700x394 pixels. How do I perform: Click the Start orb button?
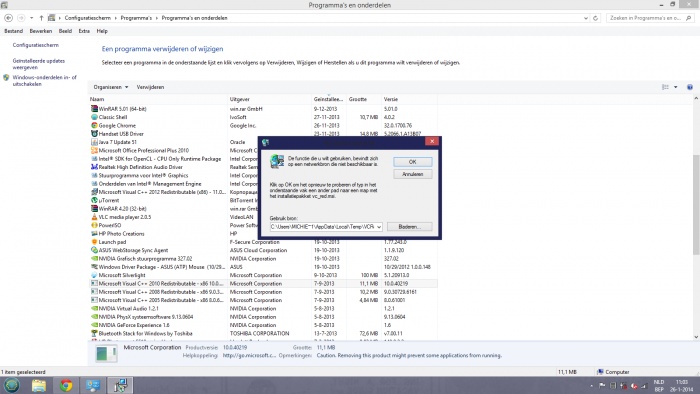(12, 385)
